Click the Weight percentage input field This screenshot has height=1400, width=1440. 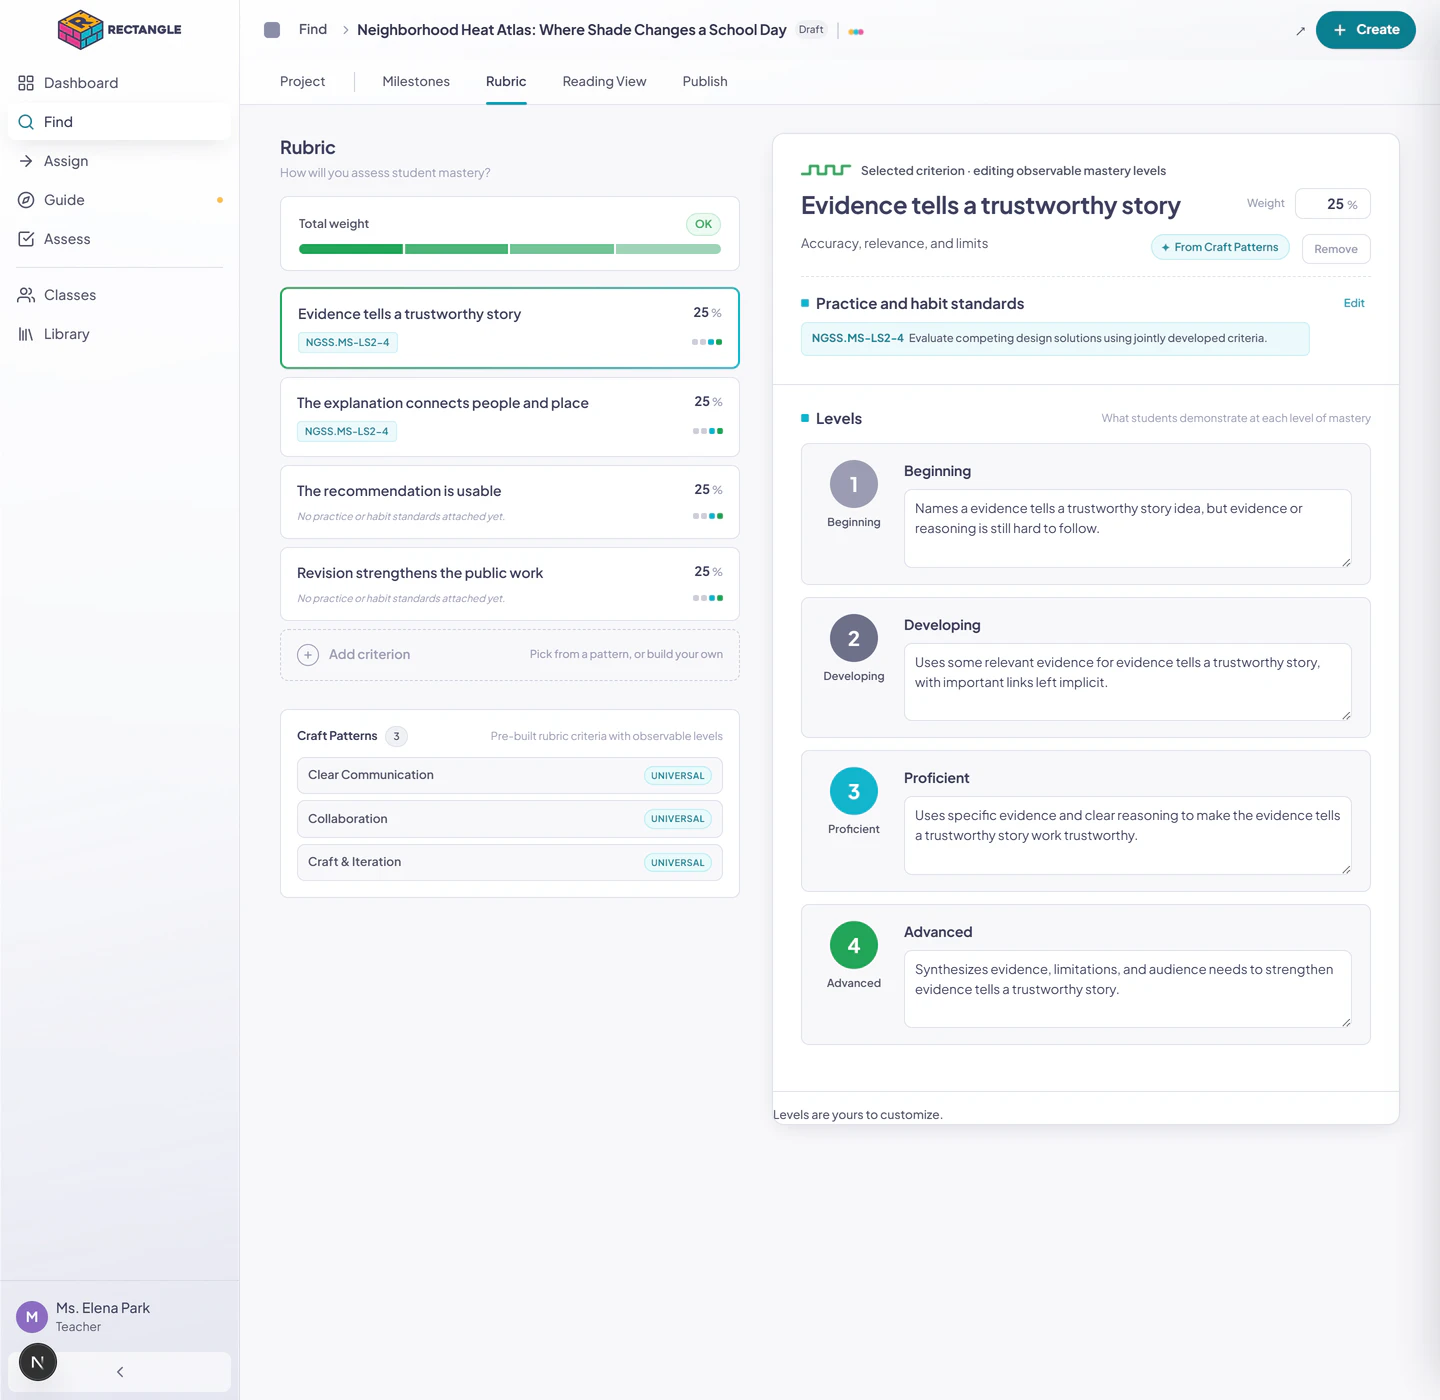(x=1332, y=204)
